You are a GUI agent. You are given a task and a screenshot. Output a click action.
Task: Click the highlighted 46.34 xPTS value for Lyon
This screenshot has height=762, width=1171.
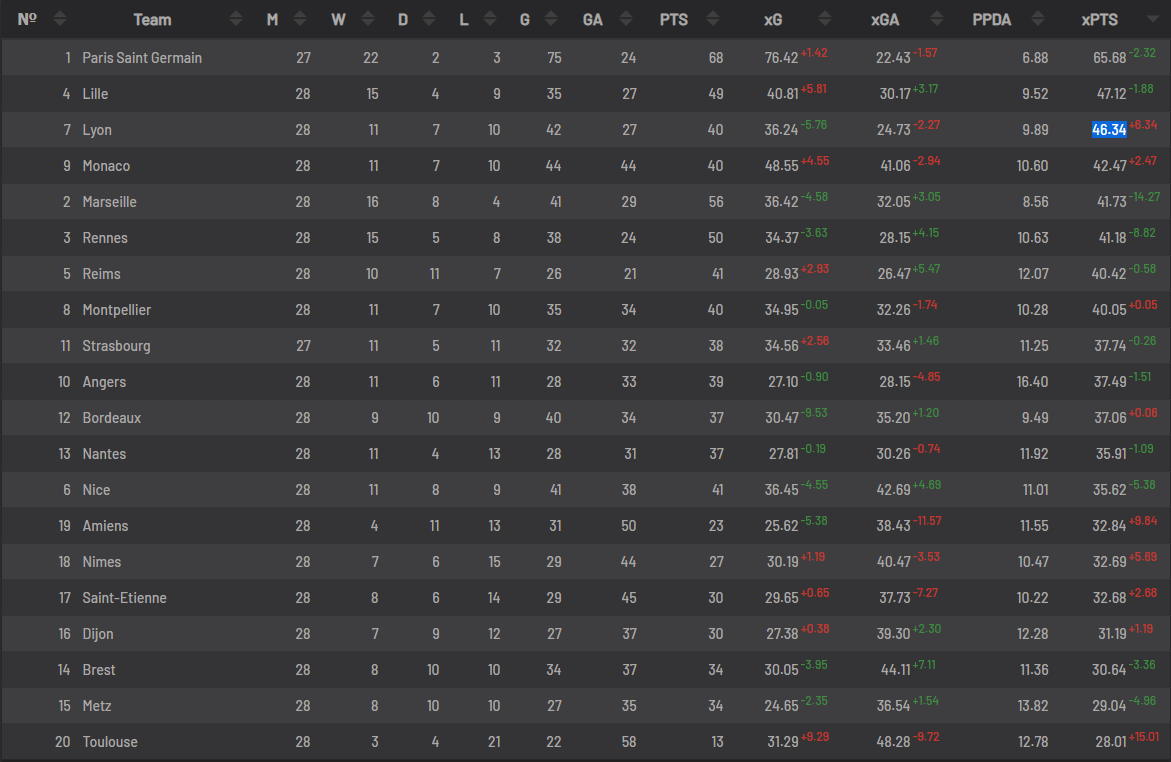1109,130
